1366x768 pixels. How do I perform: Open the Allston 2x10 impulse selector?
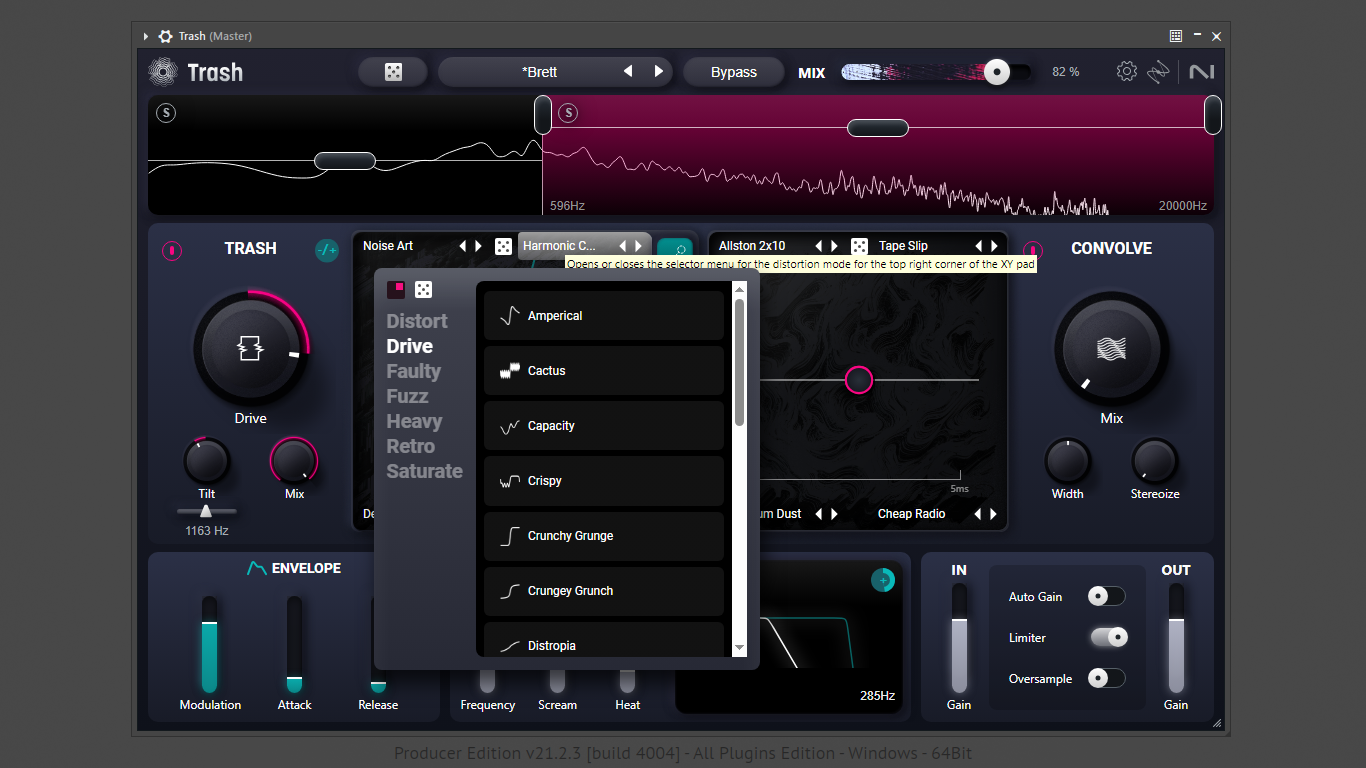click(752, 246)
